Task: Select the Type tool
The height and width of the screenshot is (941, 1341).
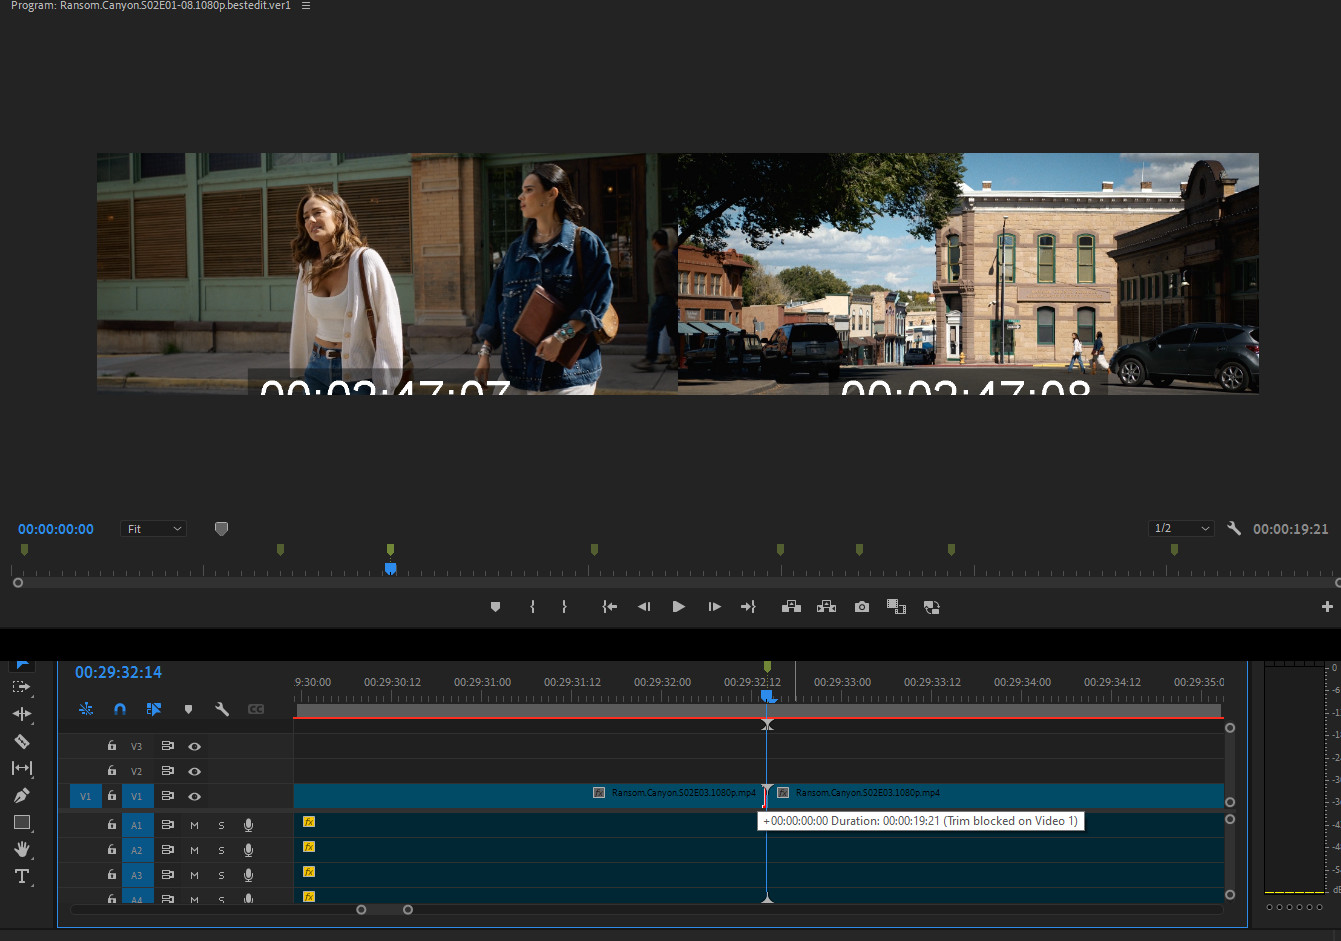Action: coord(22,876)
